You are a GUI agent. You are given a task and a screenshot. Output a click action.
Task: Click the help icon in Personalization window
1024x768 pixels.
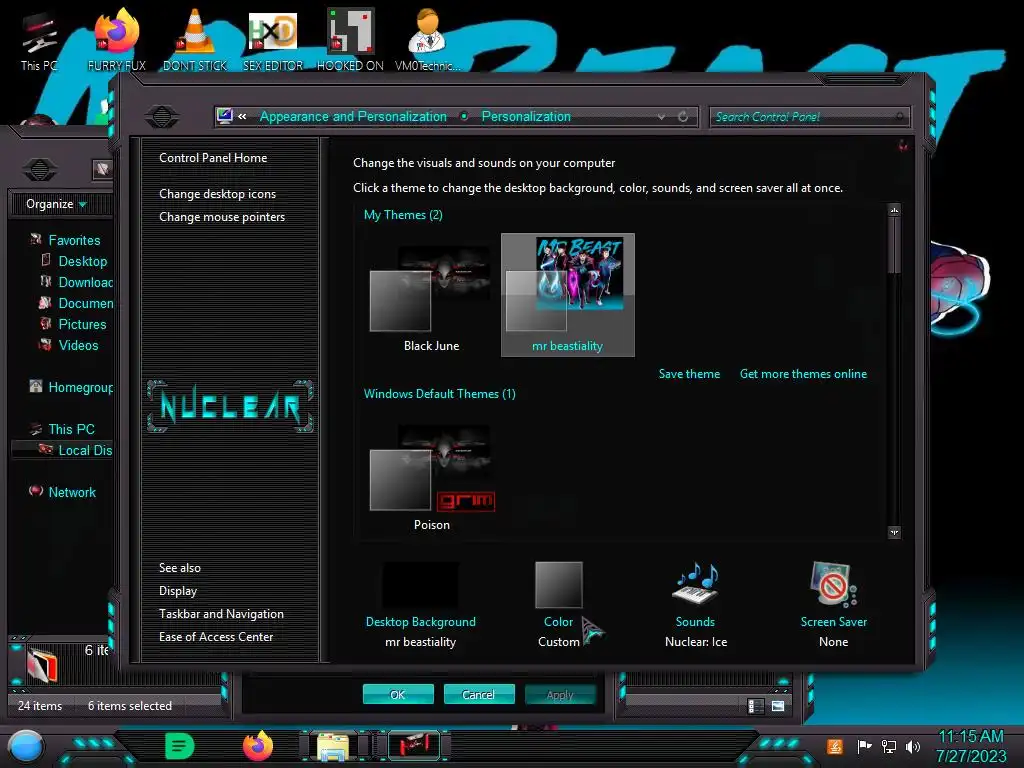click(903, 145)
